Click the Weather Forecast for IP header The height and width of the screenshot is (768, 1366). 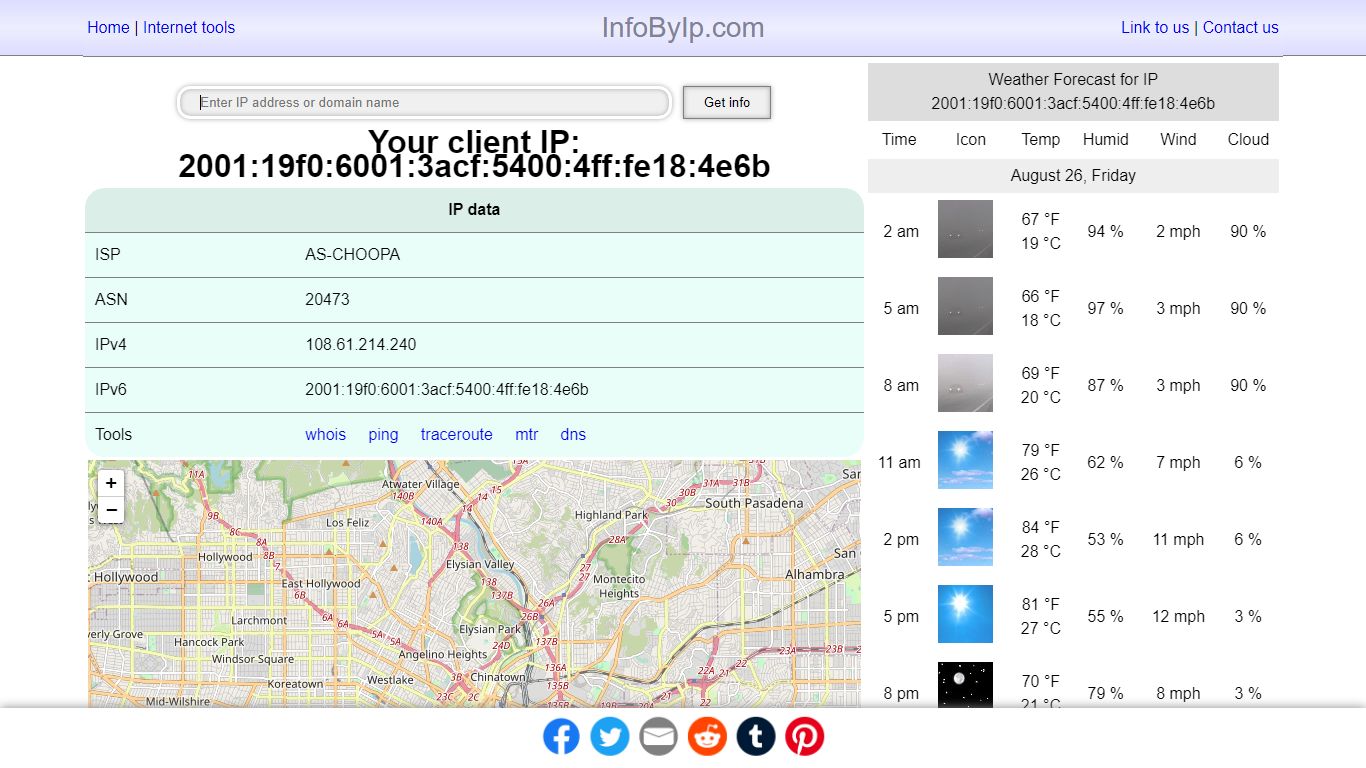pos(1073,91)
